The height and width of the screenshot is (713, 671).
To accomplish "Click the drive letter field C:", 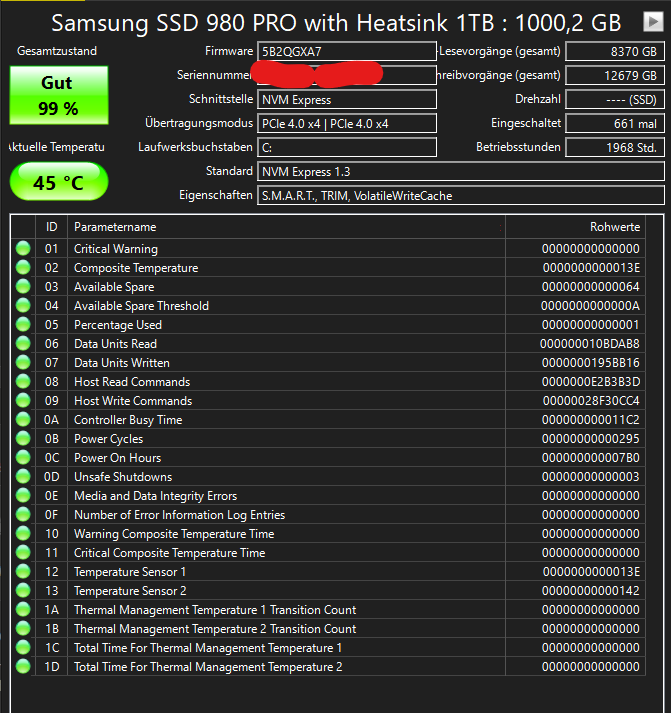I will 347,147.
